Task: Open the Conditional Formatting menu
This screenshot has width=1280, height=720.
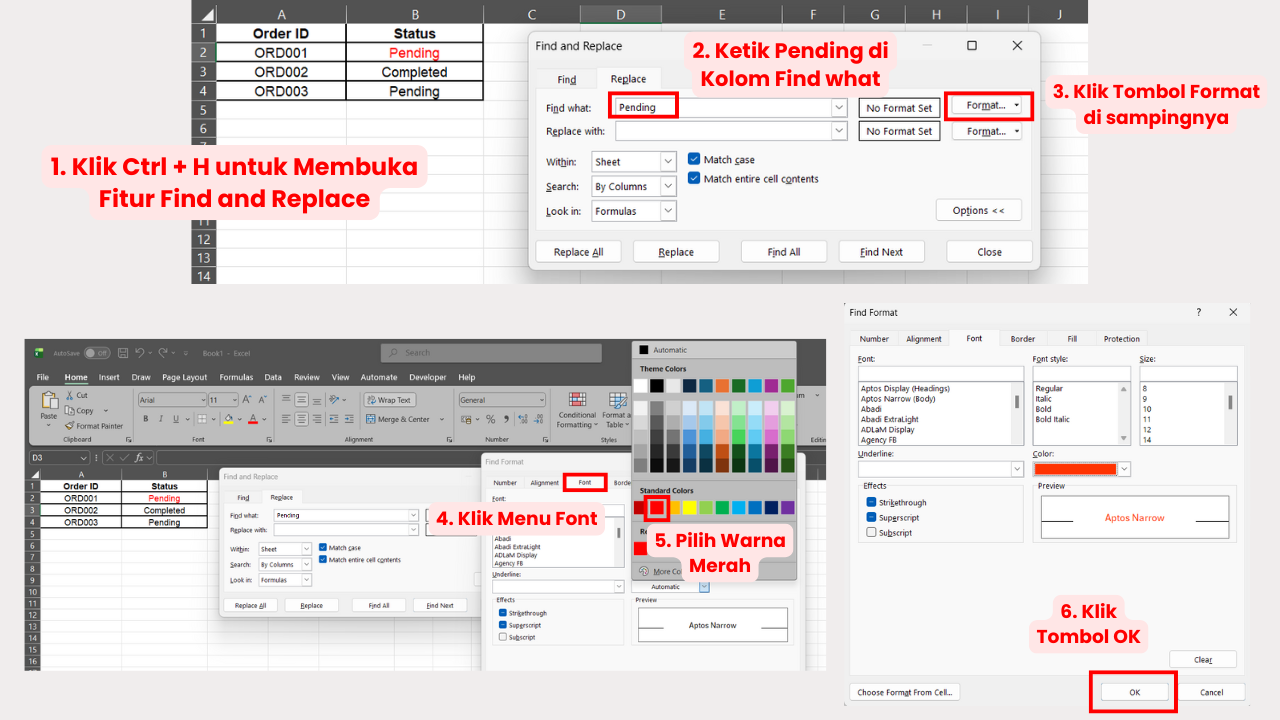Action: point(576,412)
